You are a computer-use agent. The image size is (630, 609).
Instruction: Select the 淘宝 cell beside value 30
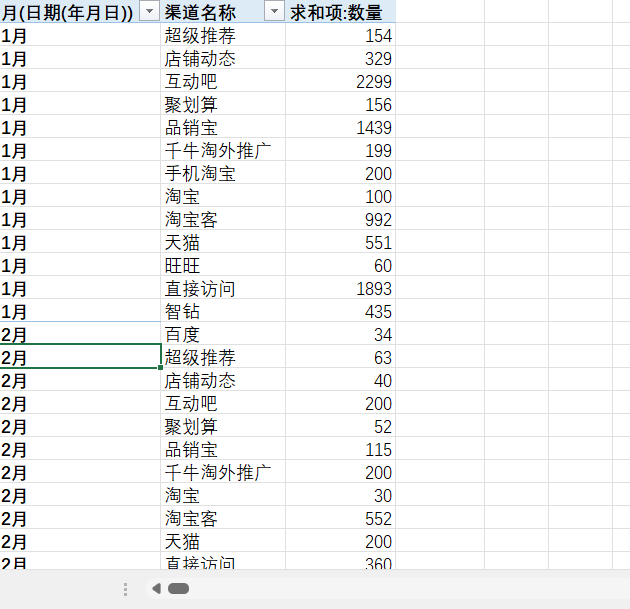(x=223, y=495)
